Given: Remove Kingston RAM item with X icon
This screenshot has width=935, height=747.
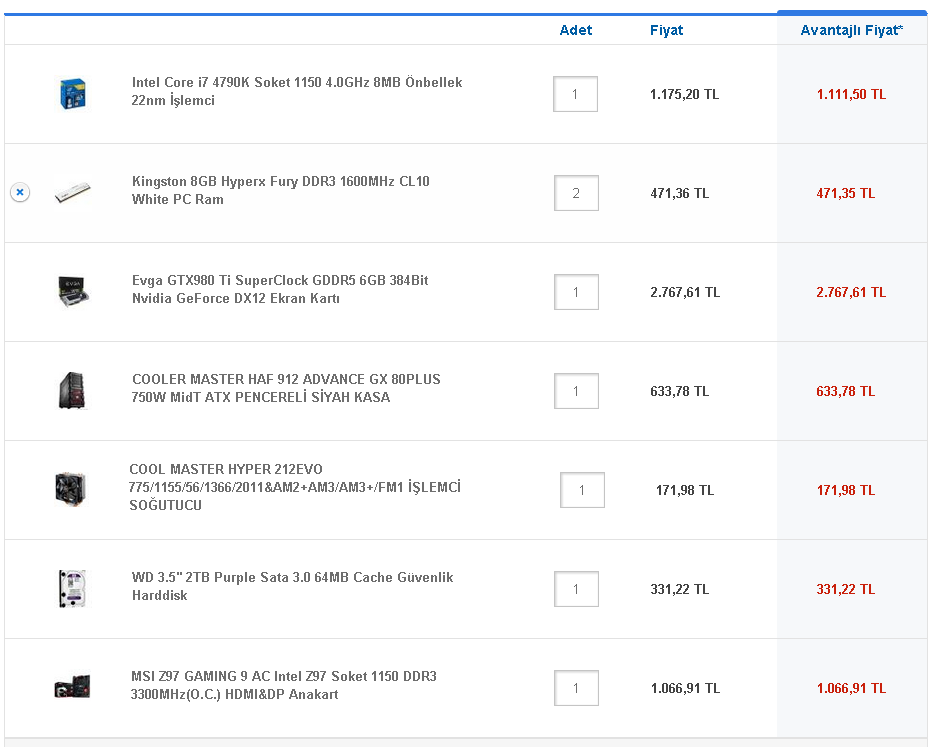Looking at the screenshot, I should click(x=20, y=192).
